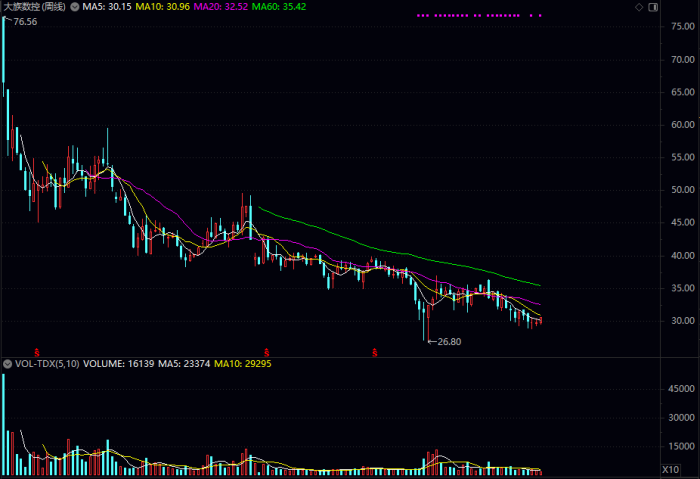This screenshot has width=700, height=479.
Task: Click the 76.56 highest price annotation
Action: tap(24, 22)
